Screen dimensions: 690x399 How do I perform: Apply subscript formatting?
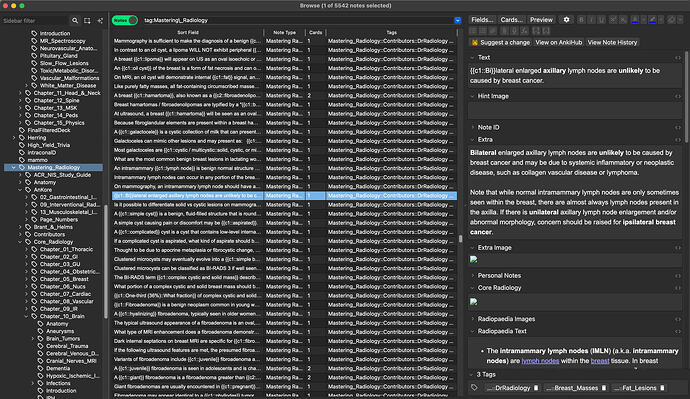(623, 20)
